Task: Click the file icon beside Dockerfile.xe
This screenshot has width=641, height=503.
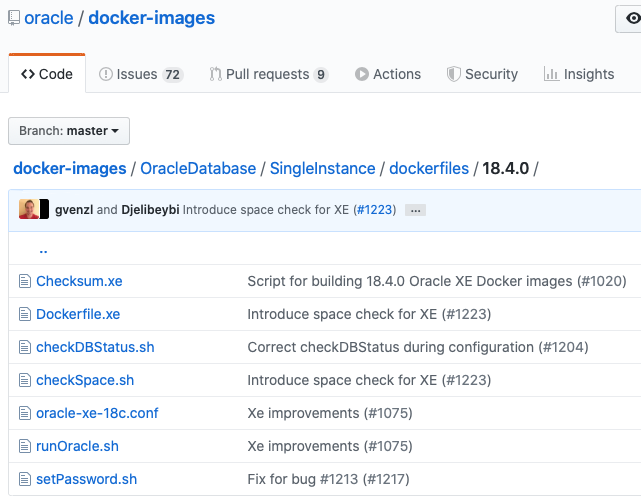Action: 25,315
